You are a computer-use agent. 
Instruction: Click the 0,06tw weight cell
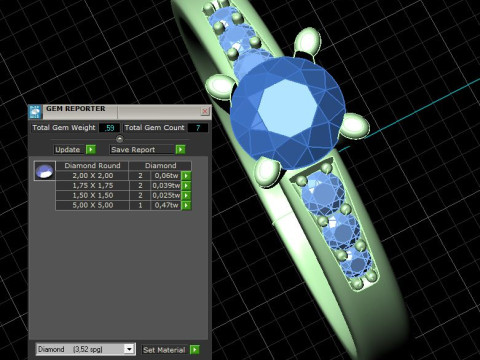[x=166, y=176]
